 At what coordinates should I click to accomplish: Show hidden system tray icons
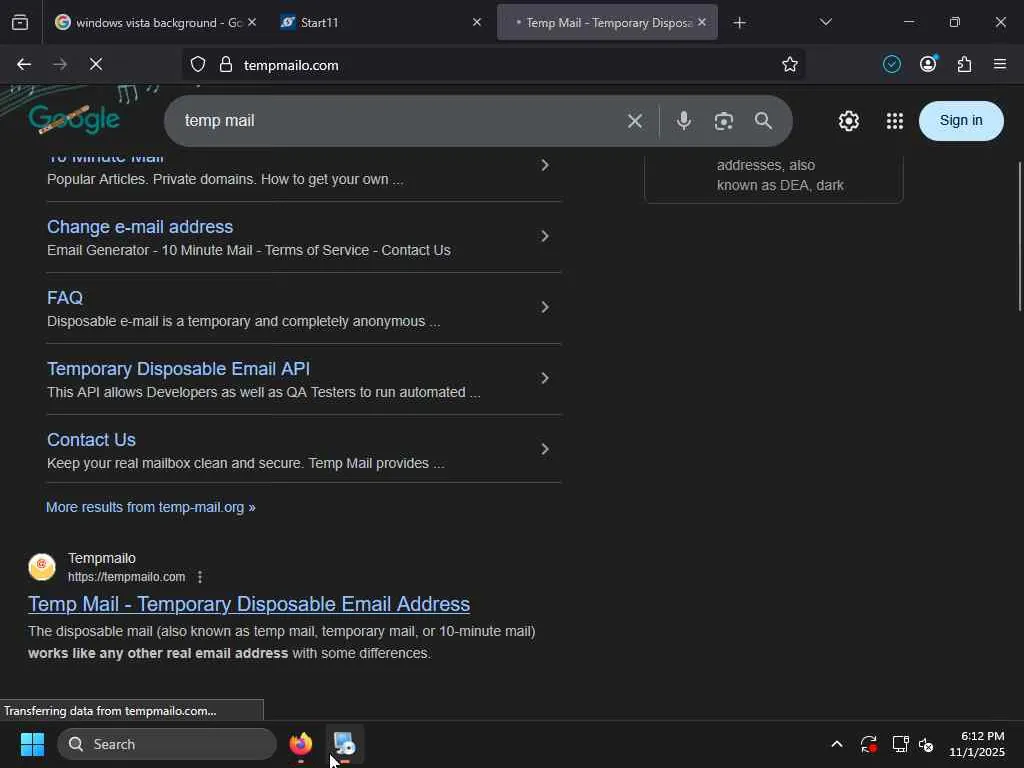pos(837,744)
